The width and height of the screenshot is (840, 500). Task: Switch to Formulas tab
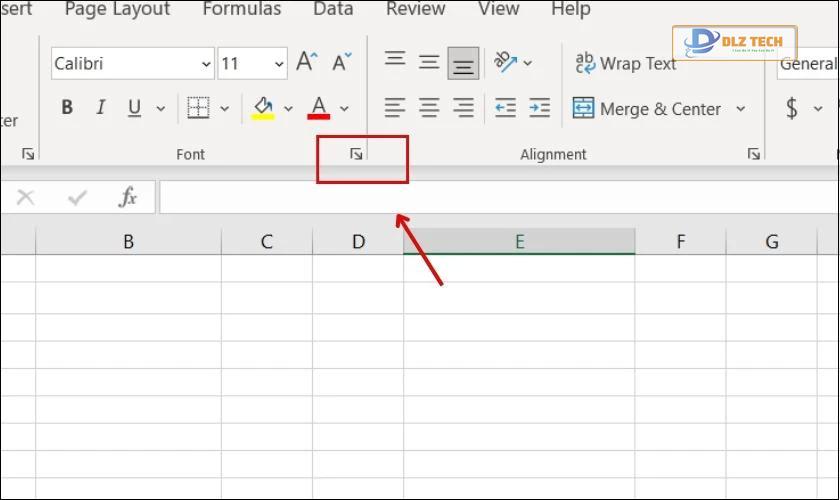(242, 9)
